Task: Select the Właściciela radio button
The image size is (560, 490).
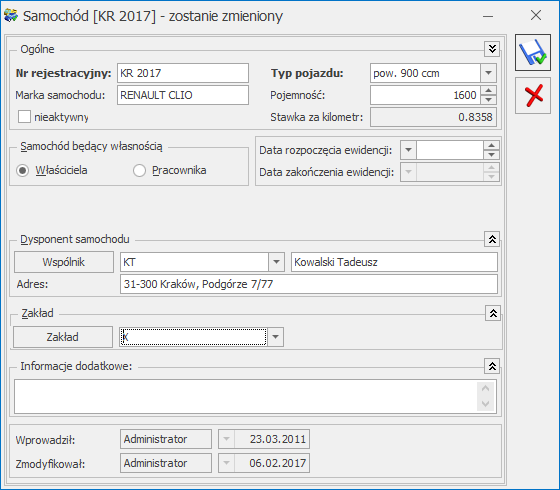Action: (22, 171)
